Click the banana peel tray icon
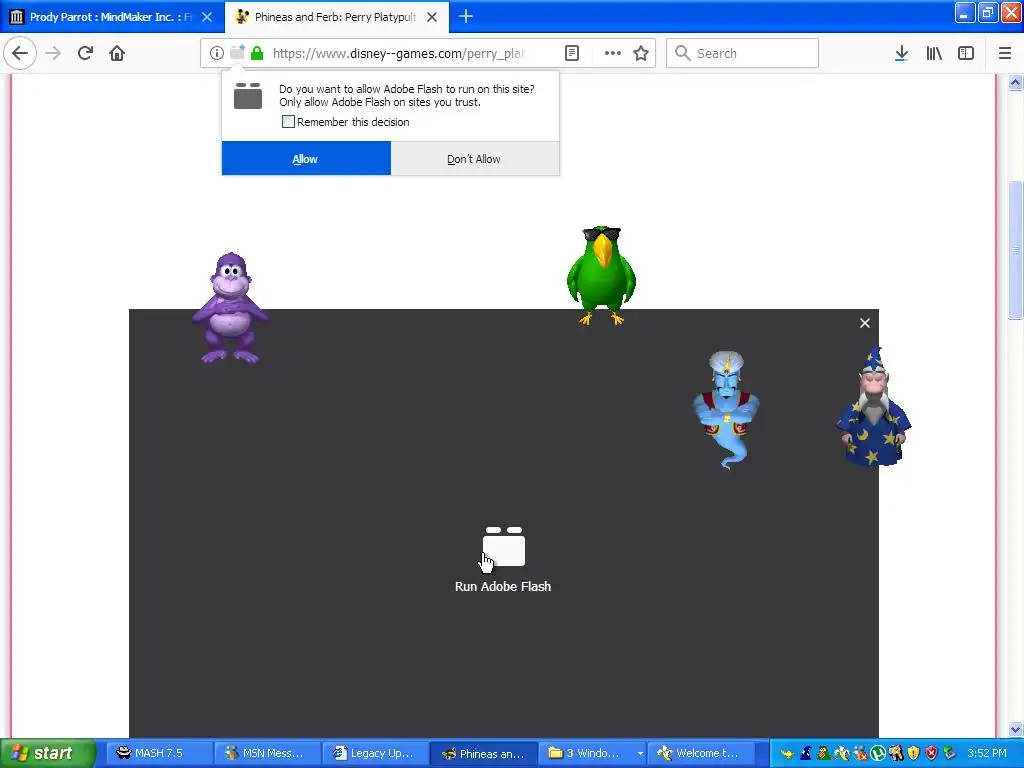The image size is (1024, 768). (x=842, y=753)
